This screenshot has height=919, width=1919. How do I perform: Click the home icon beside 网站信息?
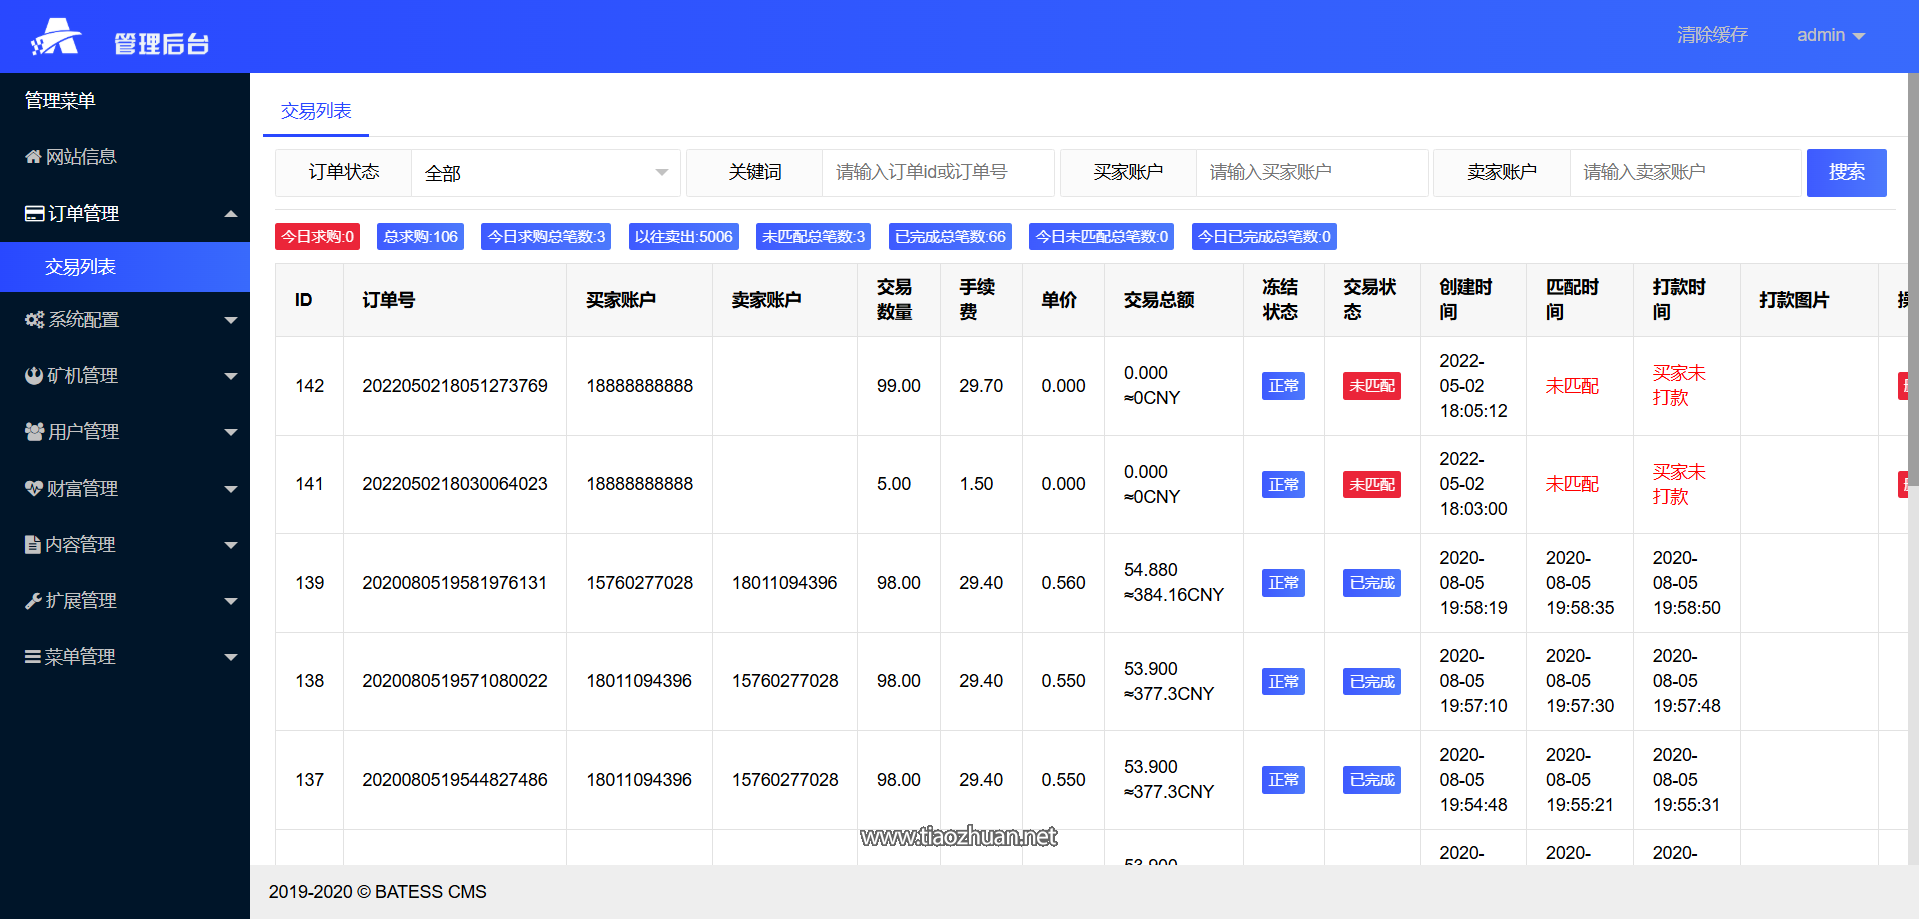point(33,157)
